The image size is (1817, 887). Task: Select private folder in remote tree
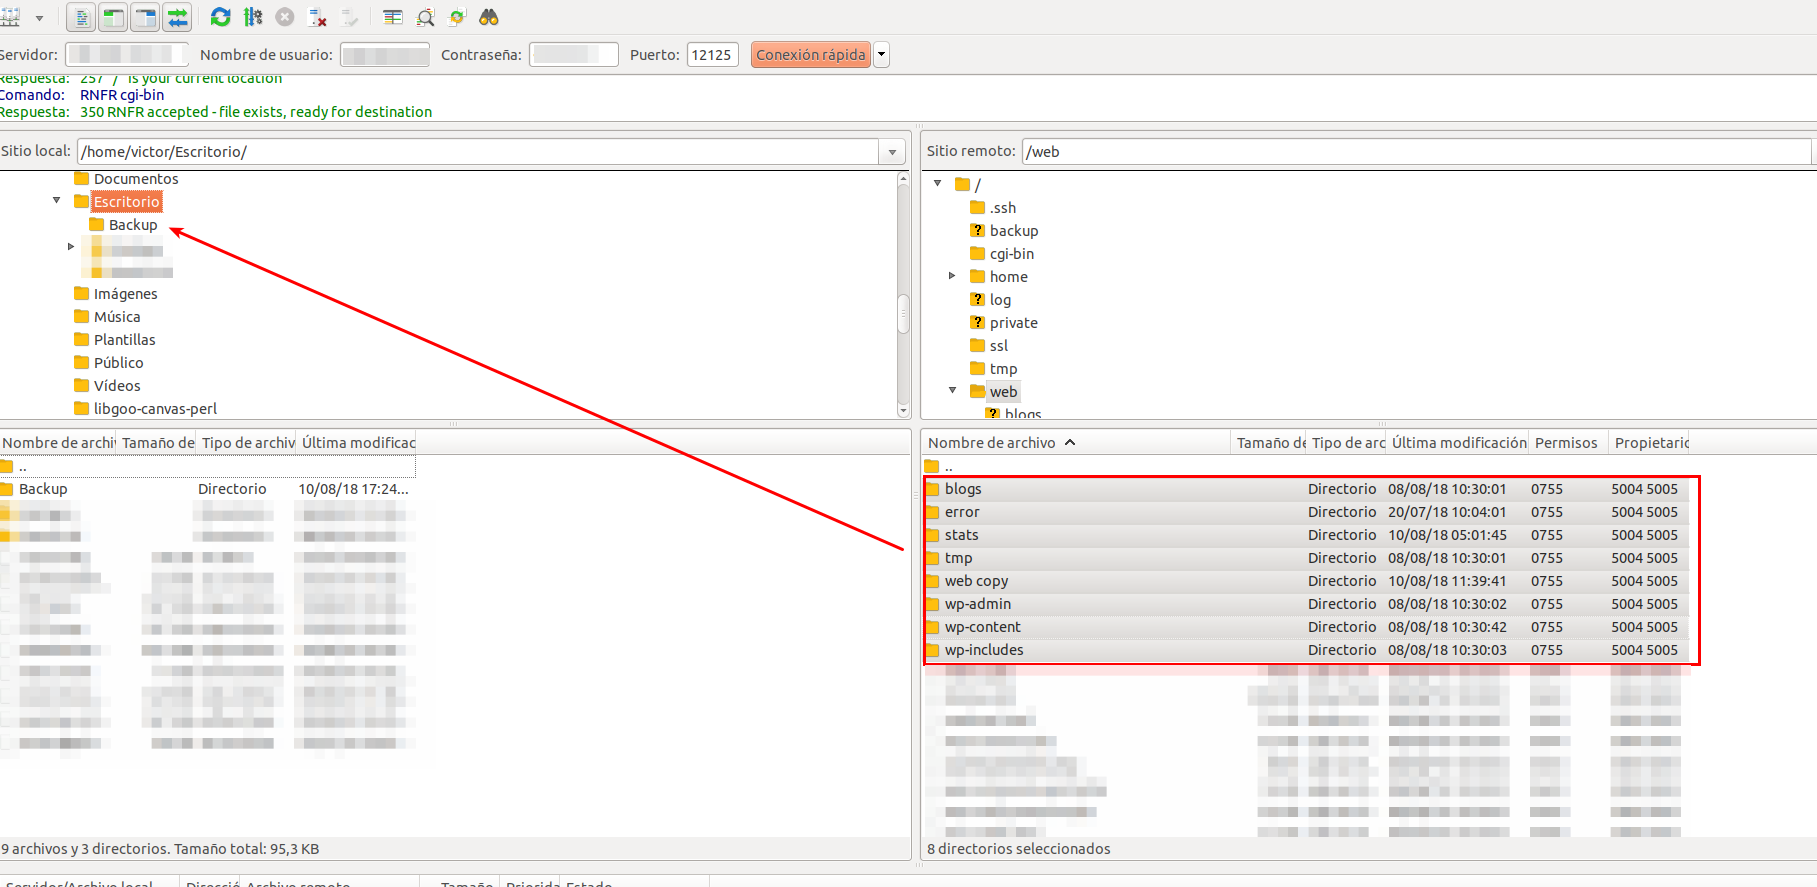coord(1014,323)
